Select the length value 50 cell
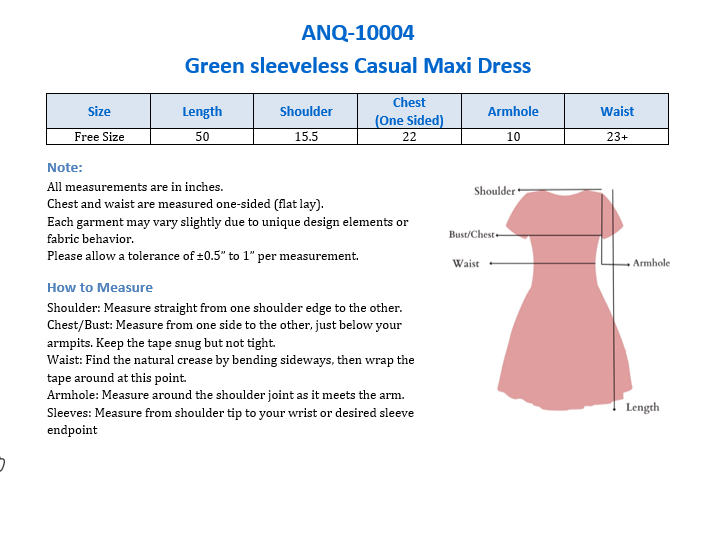 tap(202, 137)
